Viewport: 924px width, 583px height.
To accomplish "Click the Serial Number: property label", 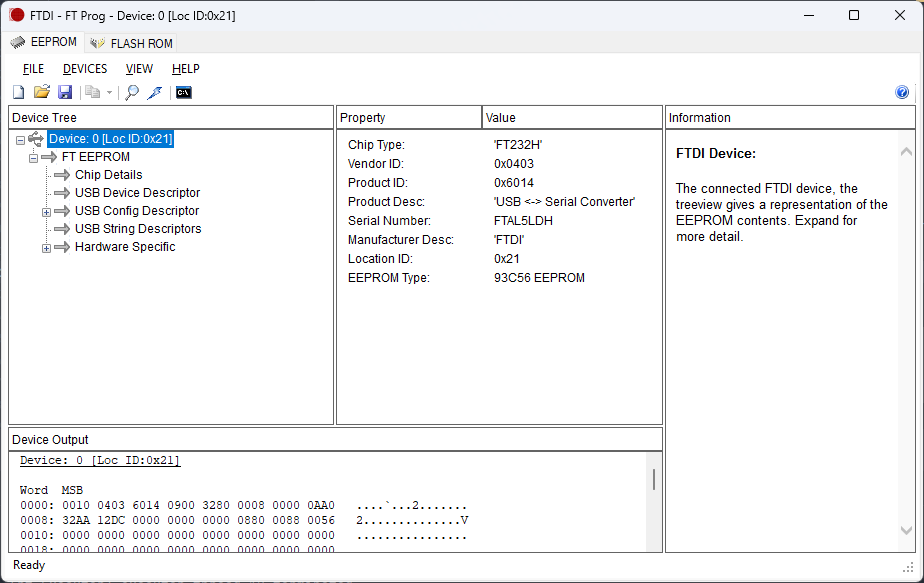I will pyautogui.click(x=389, y=220).
